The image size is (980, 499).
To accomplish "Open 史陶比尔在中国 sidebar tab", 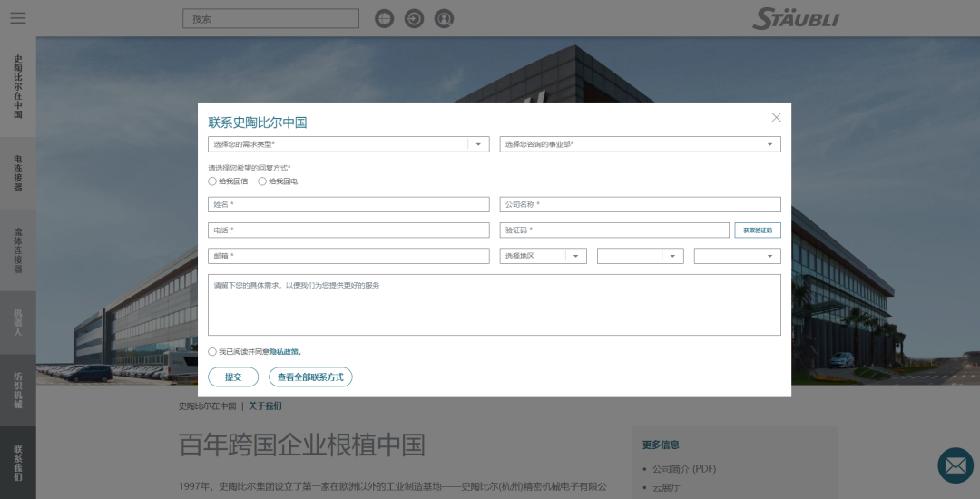I will 18,86.
